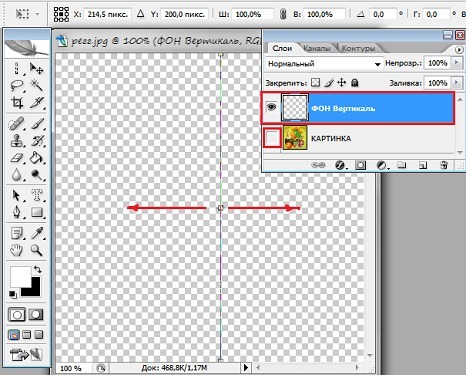Expand the Заливка fill slider arrow
The image size is (466, 375).
tap(456, 82)
